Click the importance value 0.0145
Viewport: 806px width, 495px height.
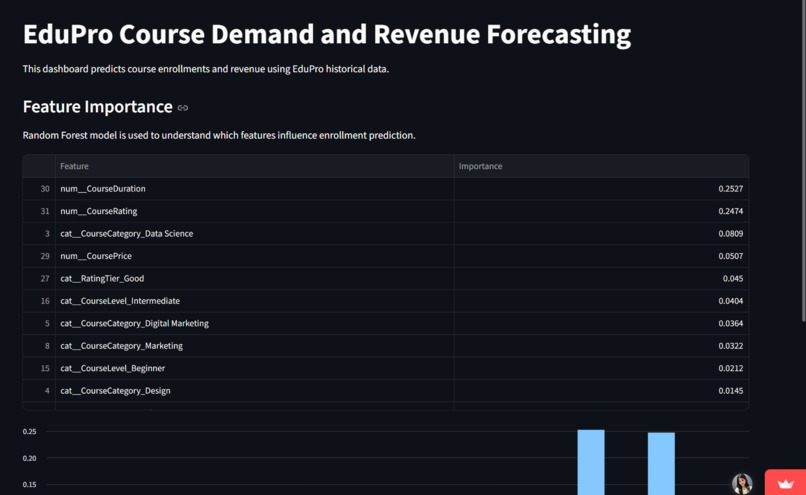pyautogui.click(x=730, y=391)
